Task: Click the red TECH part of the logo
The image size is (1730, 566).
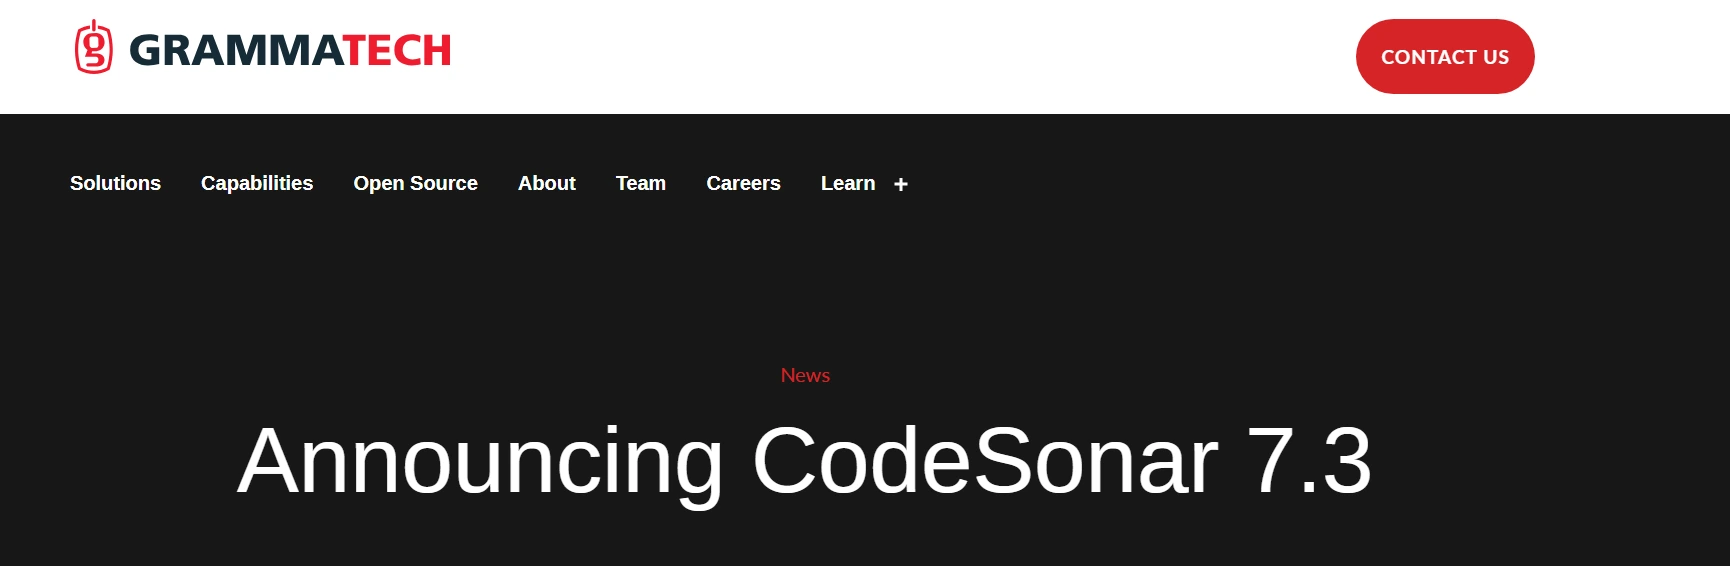Action: coord(398,51)
